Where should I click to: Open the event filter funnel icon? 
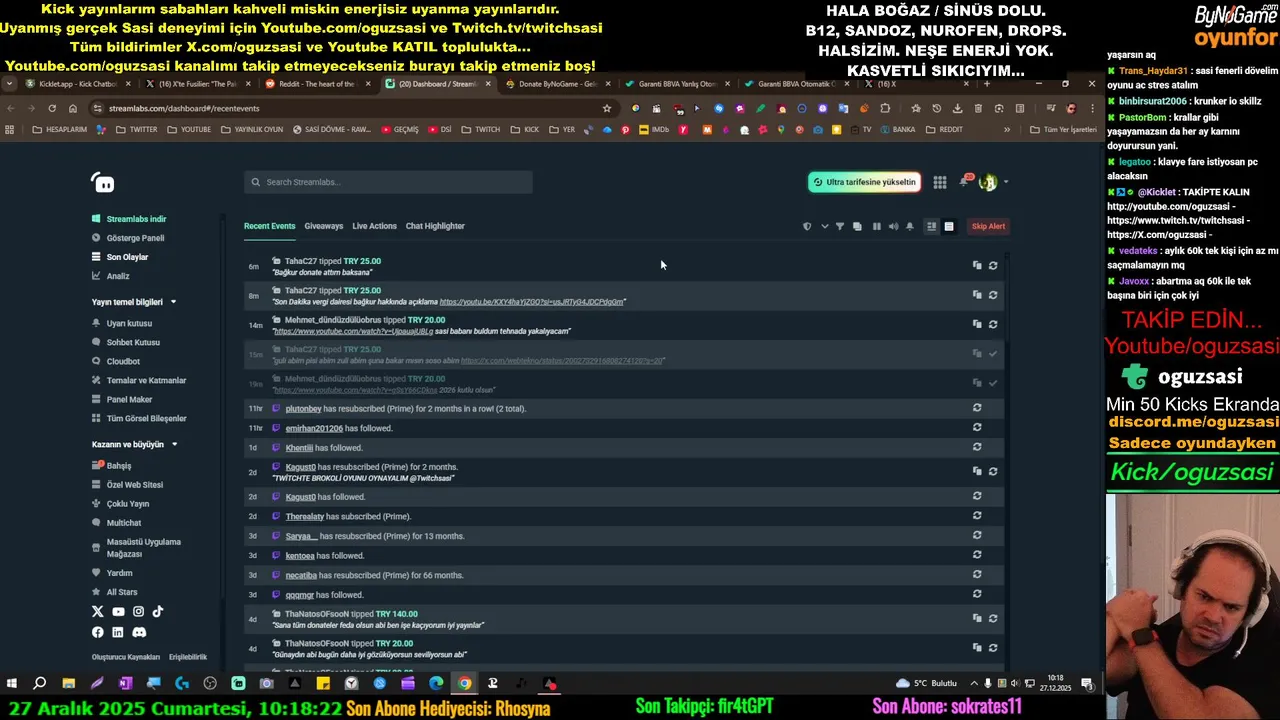click(840, 226)
